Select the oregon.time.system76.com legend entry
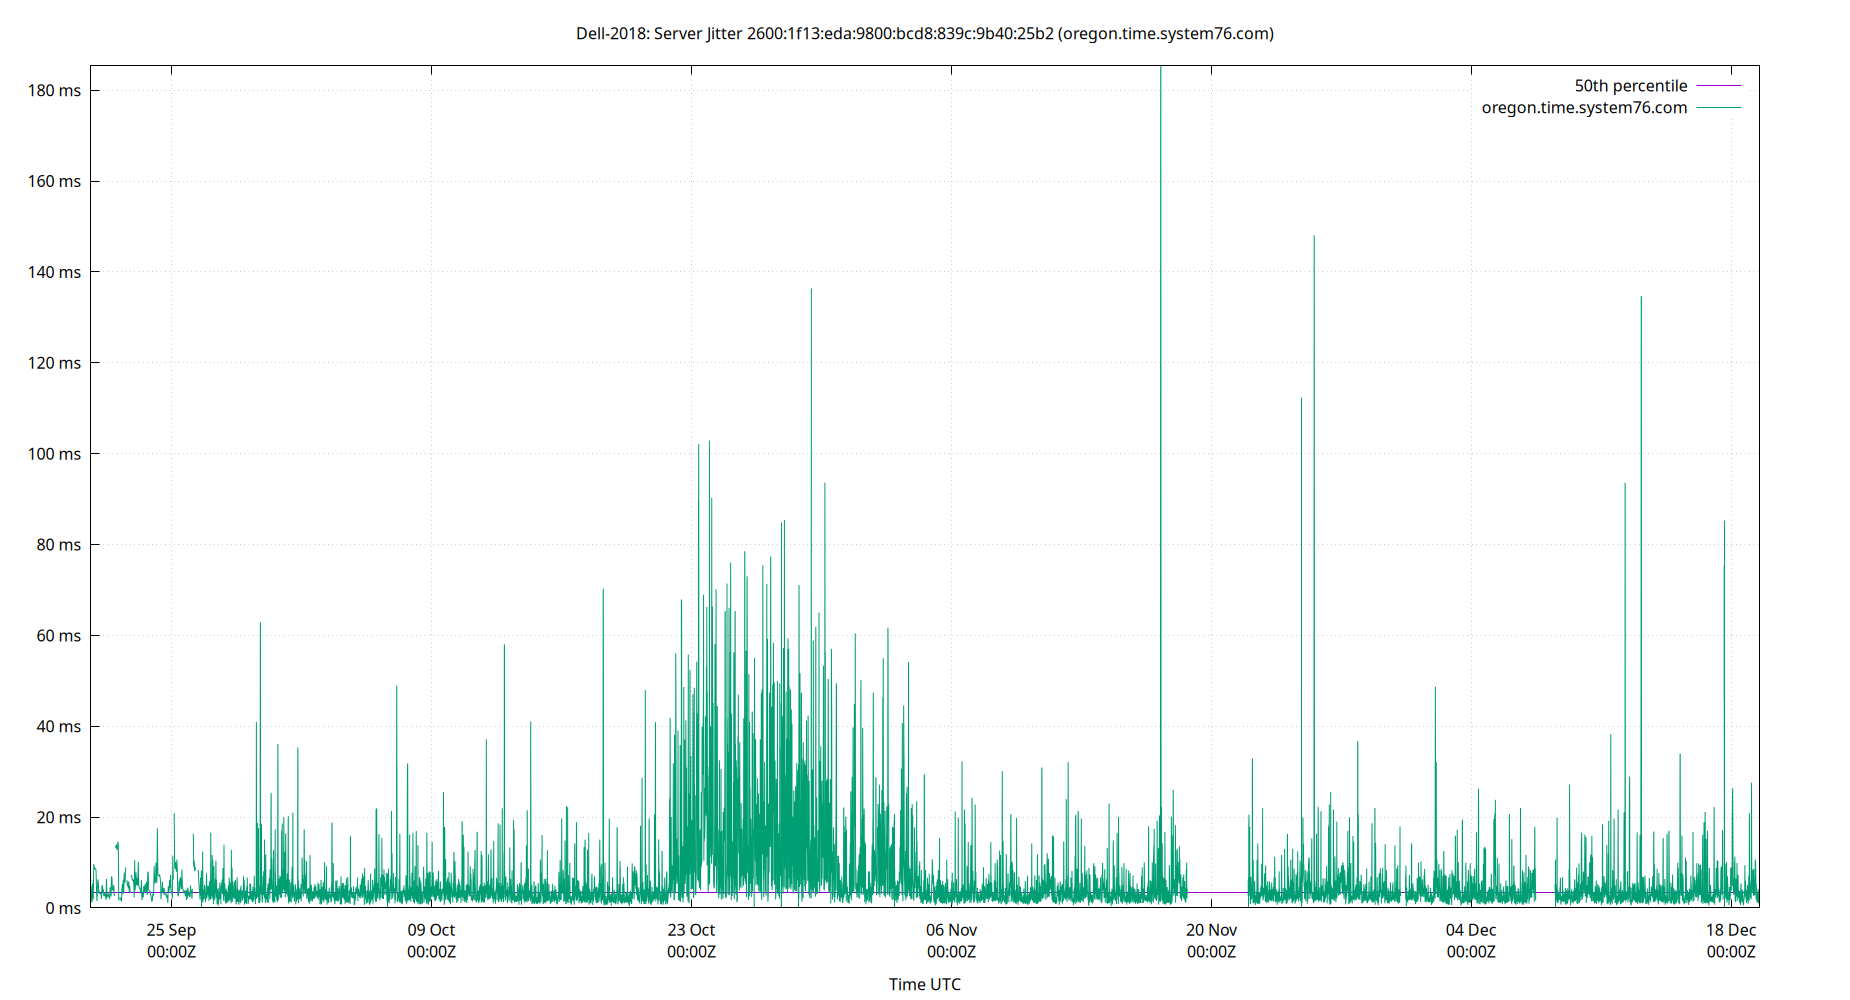 [x=1584, y=107]
